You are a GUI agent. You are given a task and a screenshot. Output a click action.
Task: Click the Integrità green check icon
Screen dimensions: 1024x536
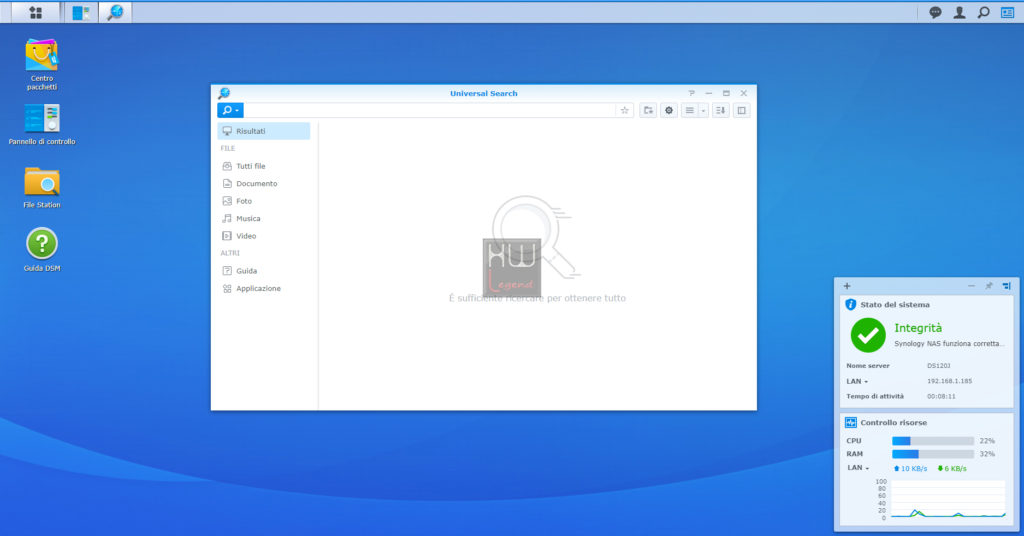(x=868, y=335)
